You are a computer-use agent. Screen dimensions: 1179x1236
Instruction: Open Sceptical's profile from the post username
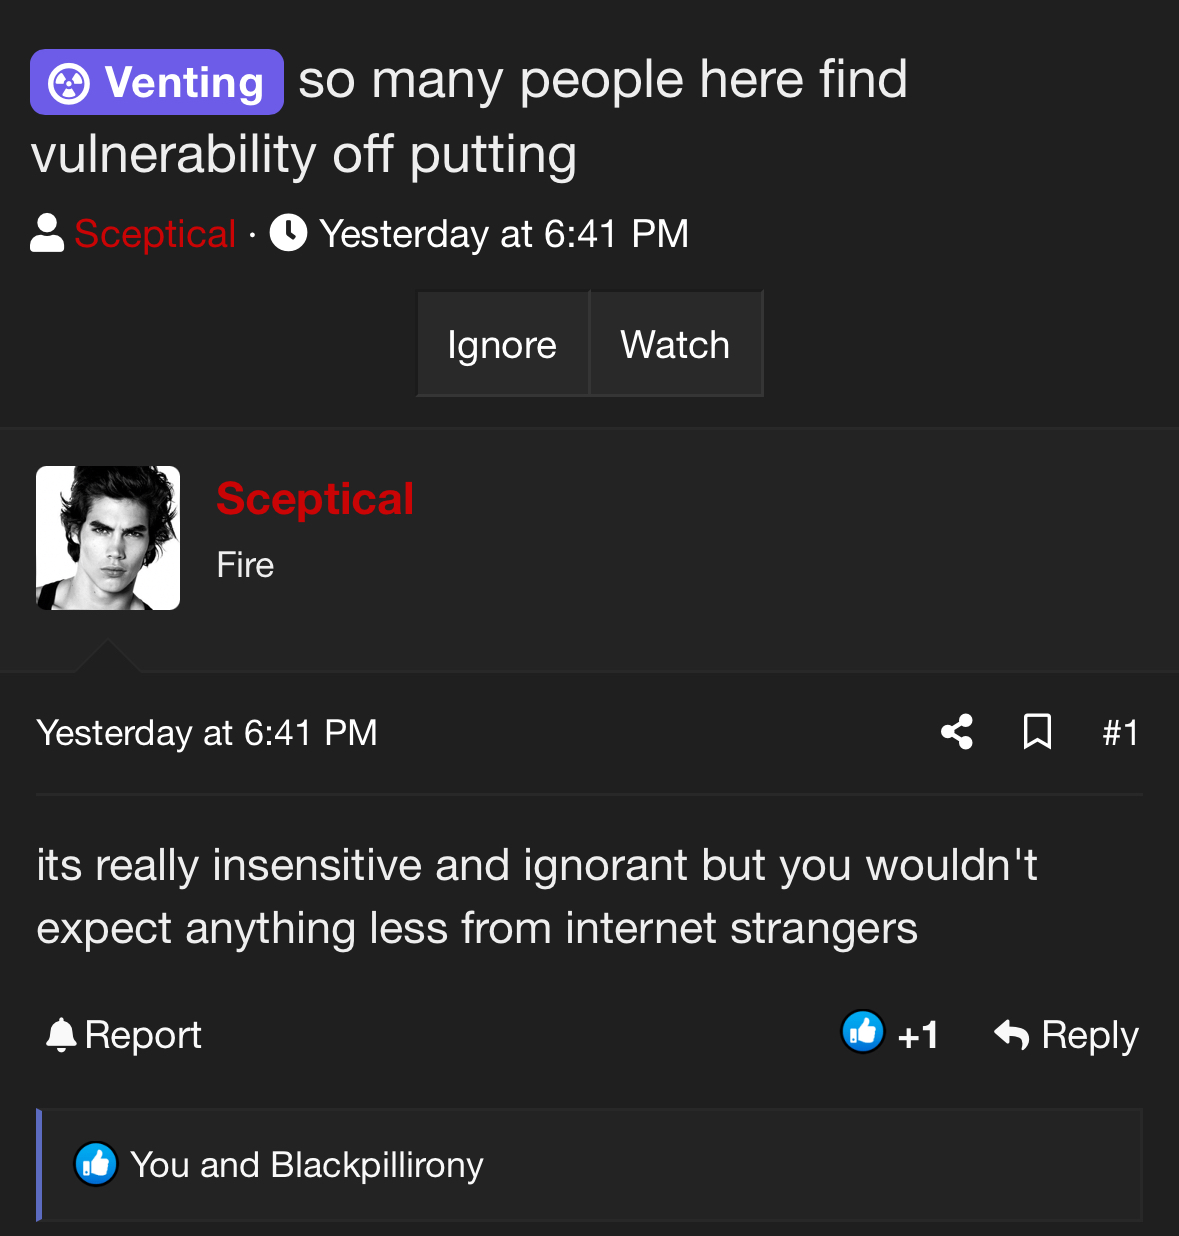(315, 498)
